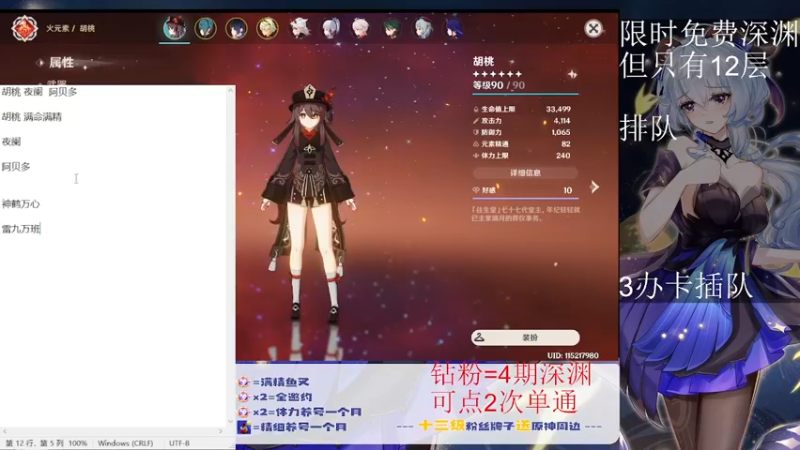Screen dimensions: 800x450
Task: Click the gift icon beside ×2=体力补号一个月
Action: tap(243, 411)
